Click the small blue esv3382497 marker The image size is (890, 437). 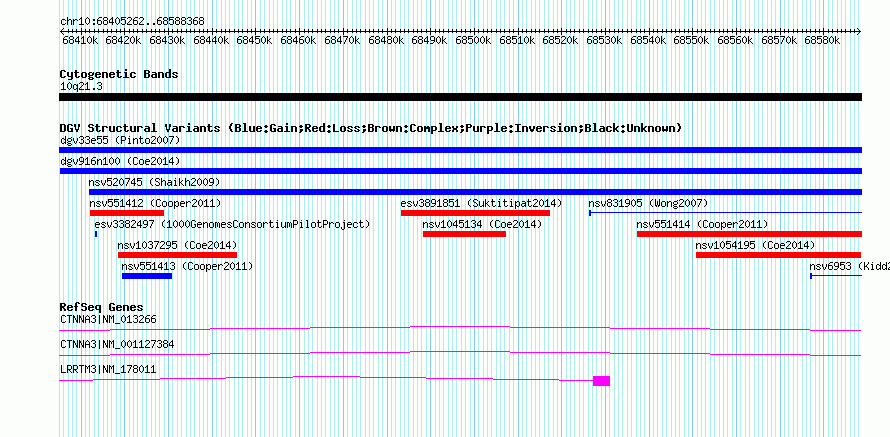[96, 234]
